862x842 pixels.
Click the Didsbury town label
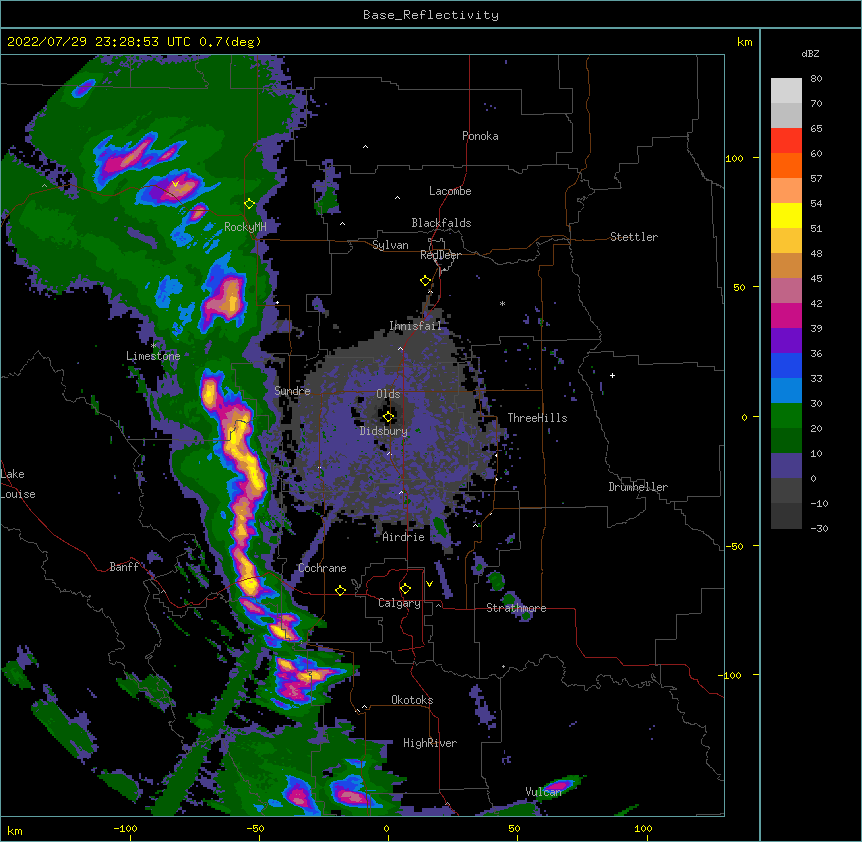(384, 431)
